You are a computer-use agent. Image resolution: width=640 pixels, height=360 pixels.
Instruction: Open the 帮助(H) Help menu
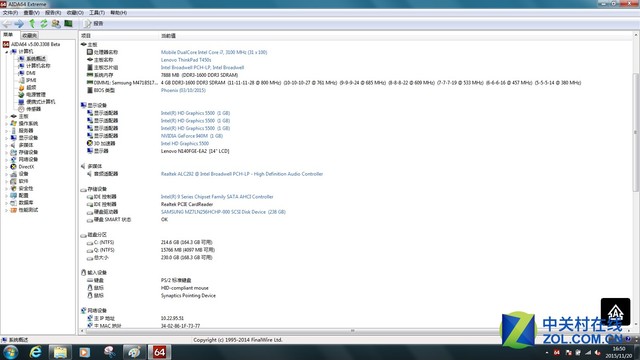(118, 13)
